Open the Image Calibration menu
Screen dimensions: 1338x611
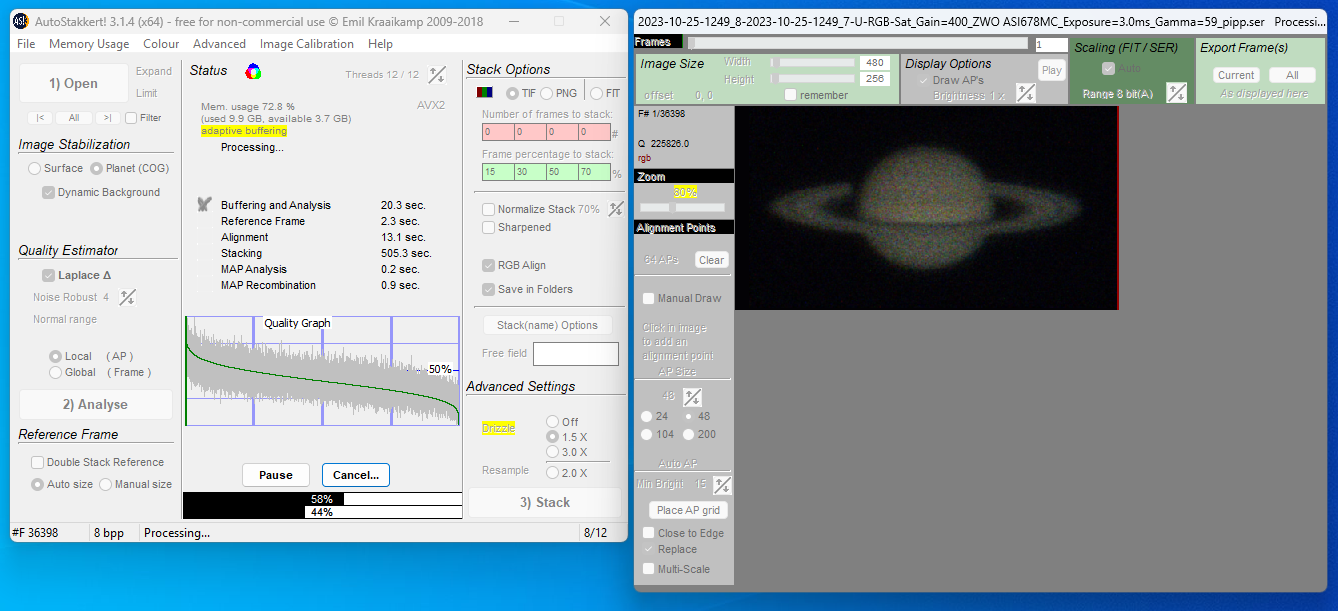coord(306,44)
